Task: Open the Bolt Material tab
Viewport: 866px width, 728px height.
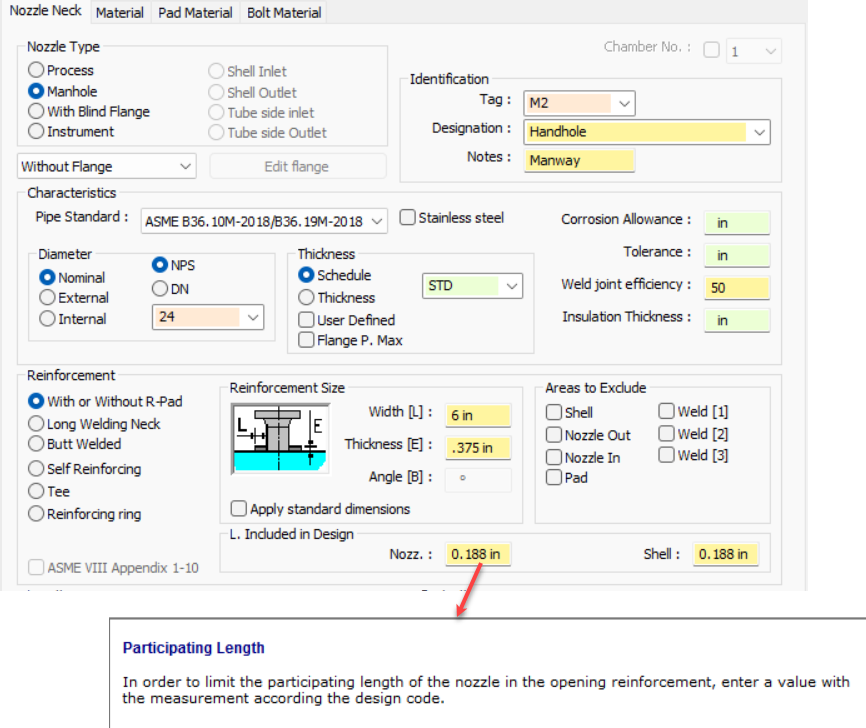Action: point(284,12)
